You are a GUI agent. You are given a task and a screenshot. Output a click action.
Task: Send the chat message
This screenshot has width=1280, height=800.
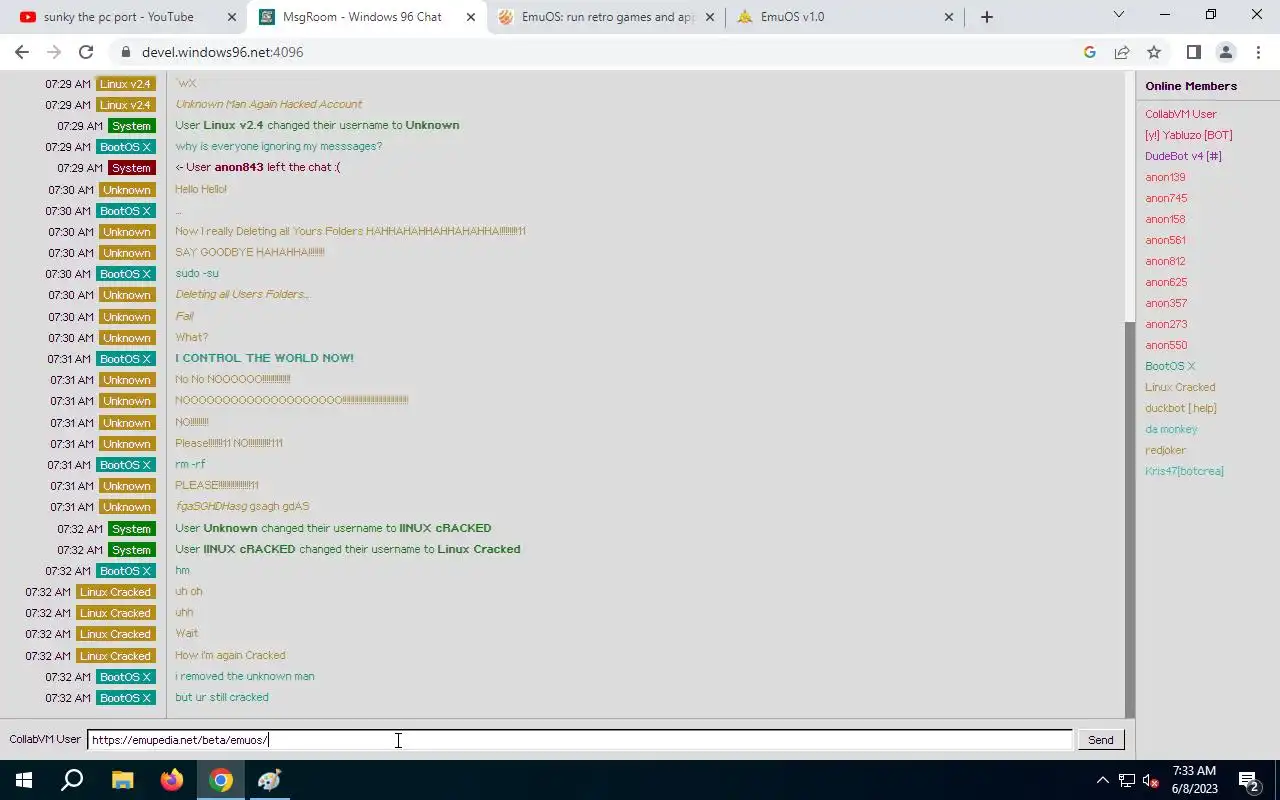(1100, 740)
